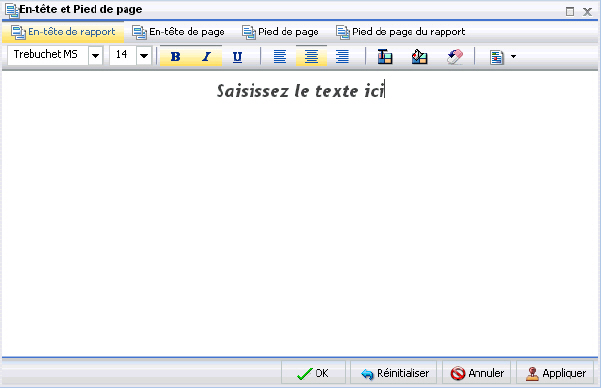Viewport: 602px width, 389px height.
Task: Toggle italic formatting
Action: tap(207, 56)
